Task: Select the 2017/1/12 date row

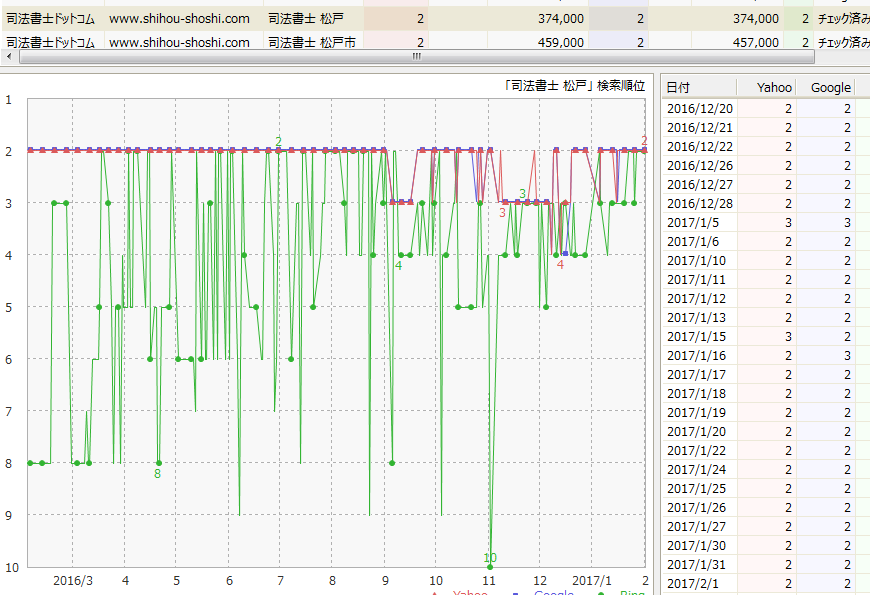Action: (766, 299)
